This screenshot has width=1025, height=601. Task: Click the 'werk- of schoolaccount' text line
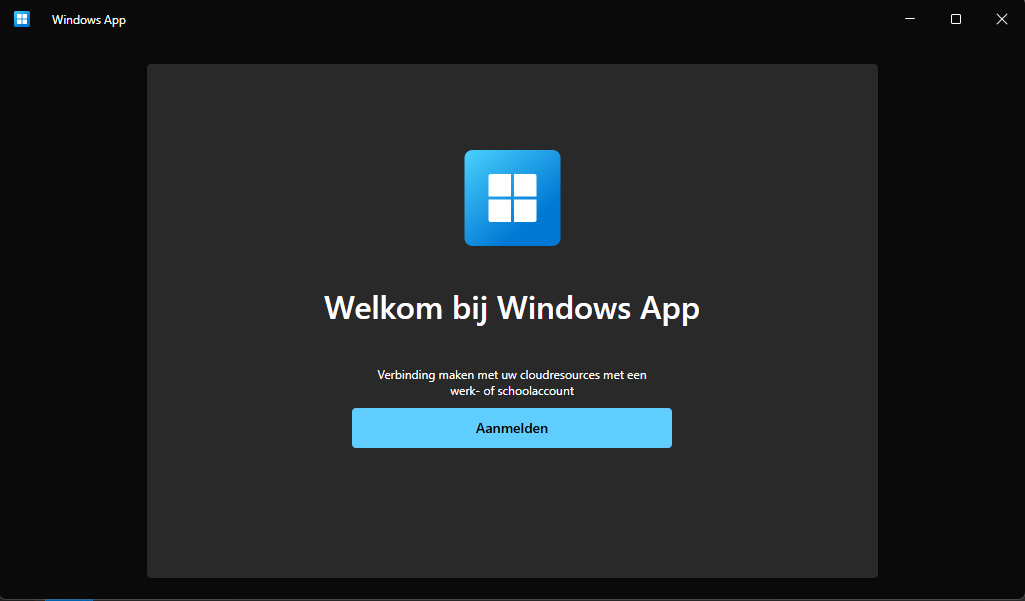[x=512, y=391]
